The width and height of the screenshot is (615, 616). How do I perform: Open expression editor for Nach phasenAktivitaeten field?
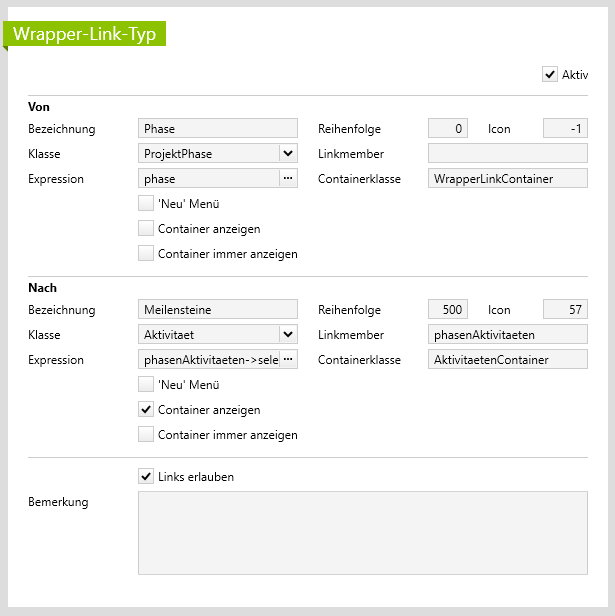(287, 360)
